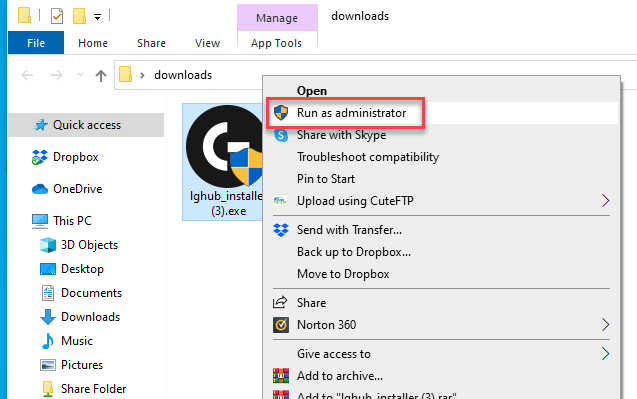Open Music in the navigation pane
Image resolution: width=637 pixels, height=399 pixels.
point(77,341)
